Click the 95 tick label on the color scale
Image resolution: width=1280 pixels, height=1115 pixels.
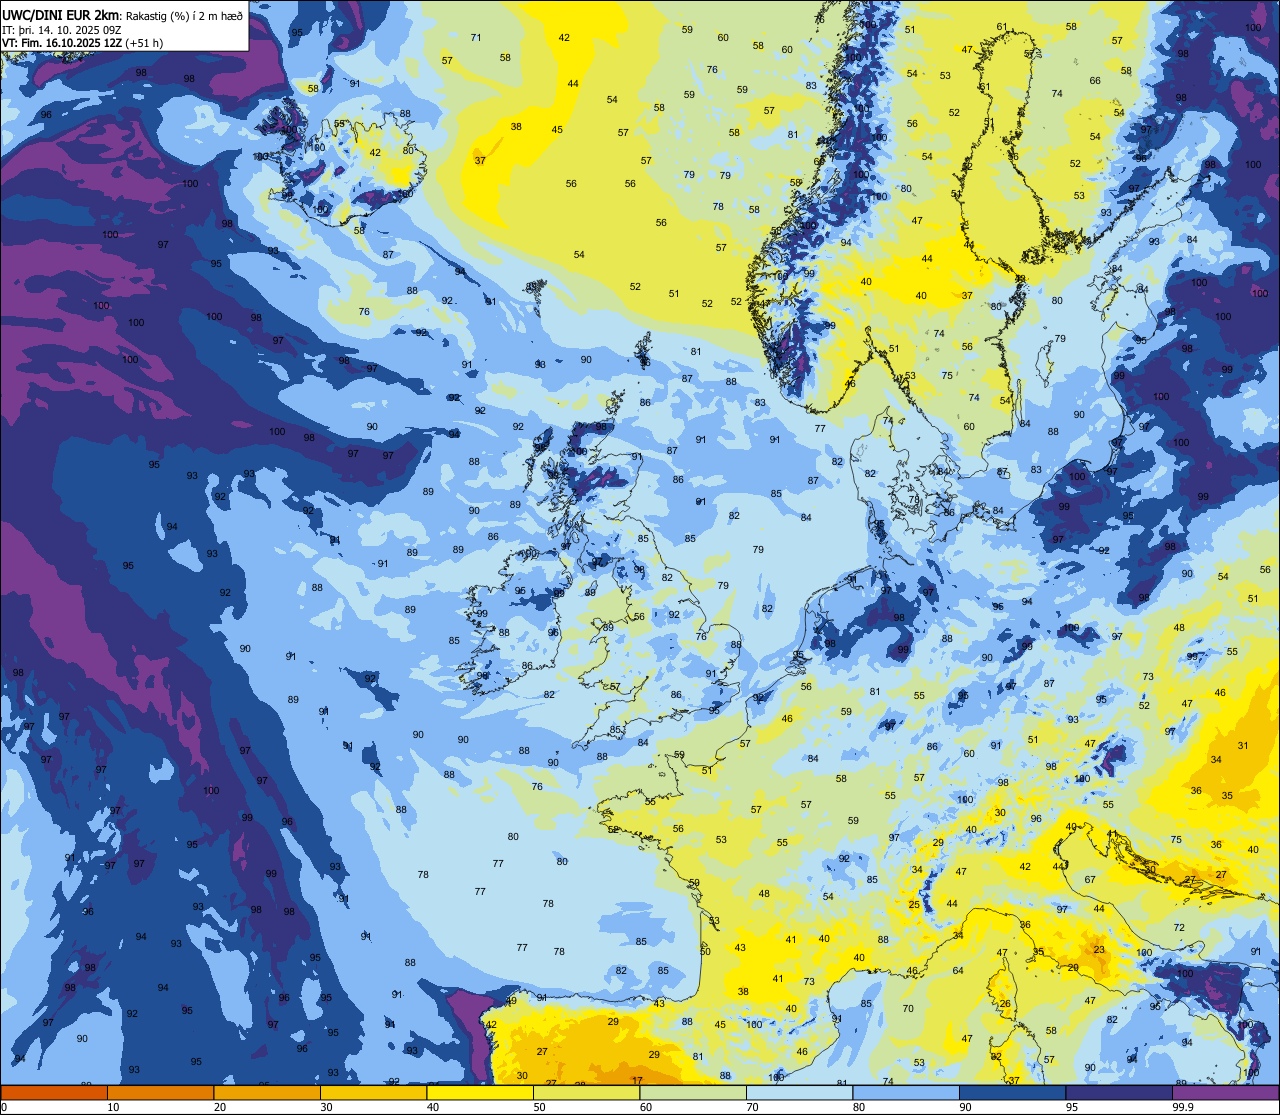coord(1072,1107)
